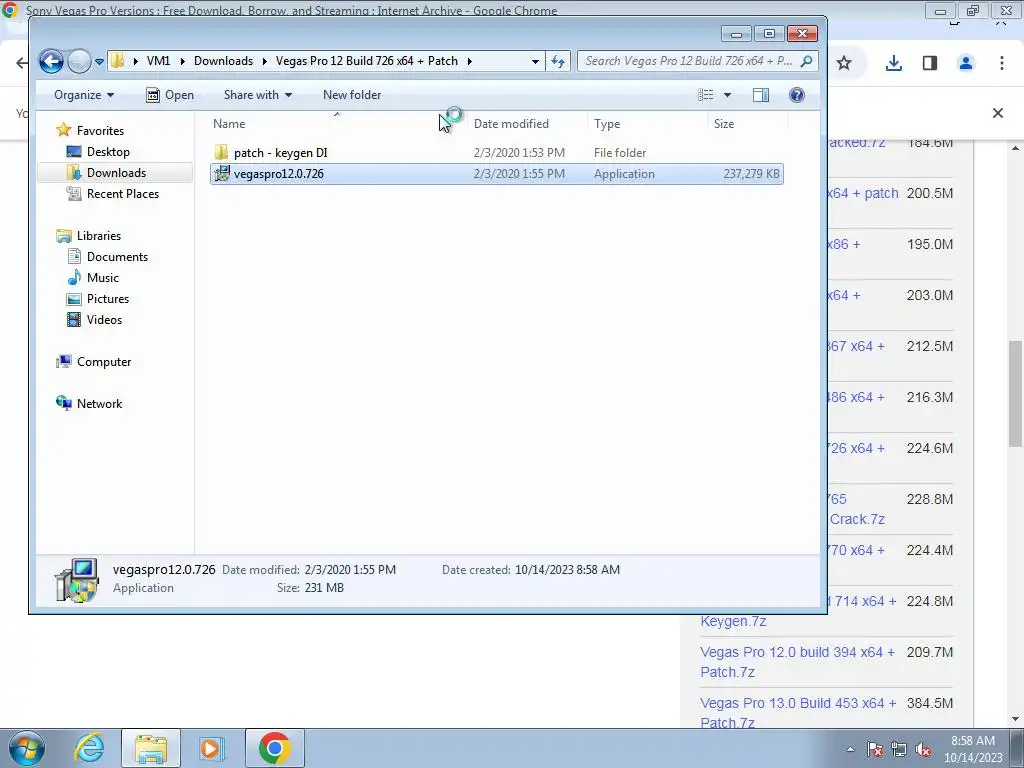Expand the address bar previous locations dropdown

(x=536, y=61)
